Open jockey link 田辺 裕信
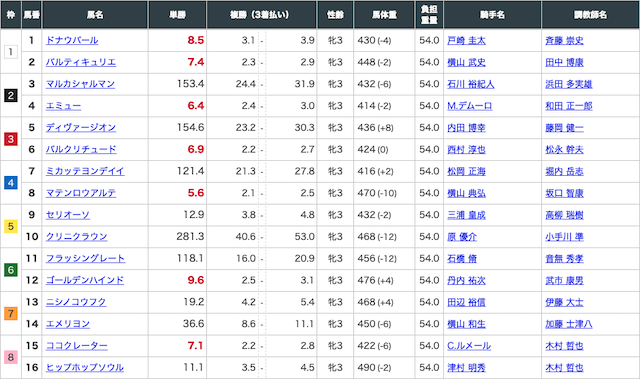640x379 pixels. (467, 302)
